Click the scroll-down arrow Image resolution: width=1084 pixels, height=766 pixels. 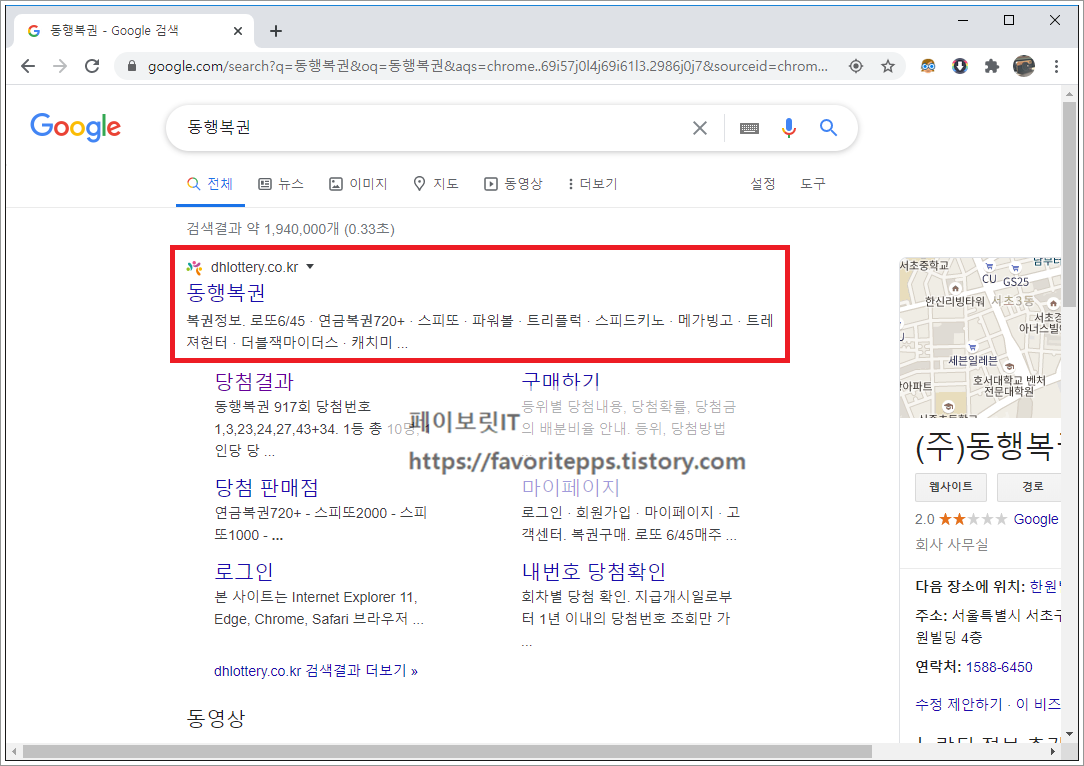(x=1069, y=734)
